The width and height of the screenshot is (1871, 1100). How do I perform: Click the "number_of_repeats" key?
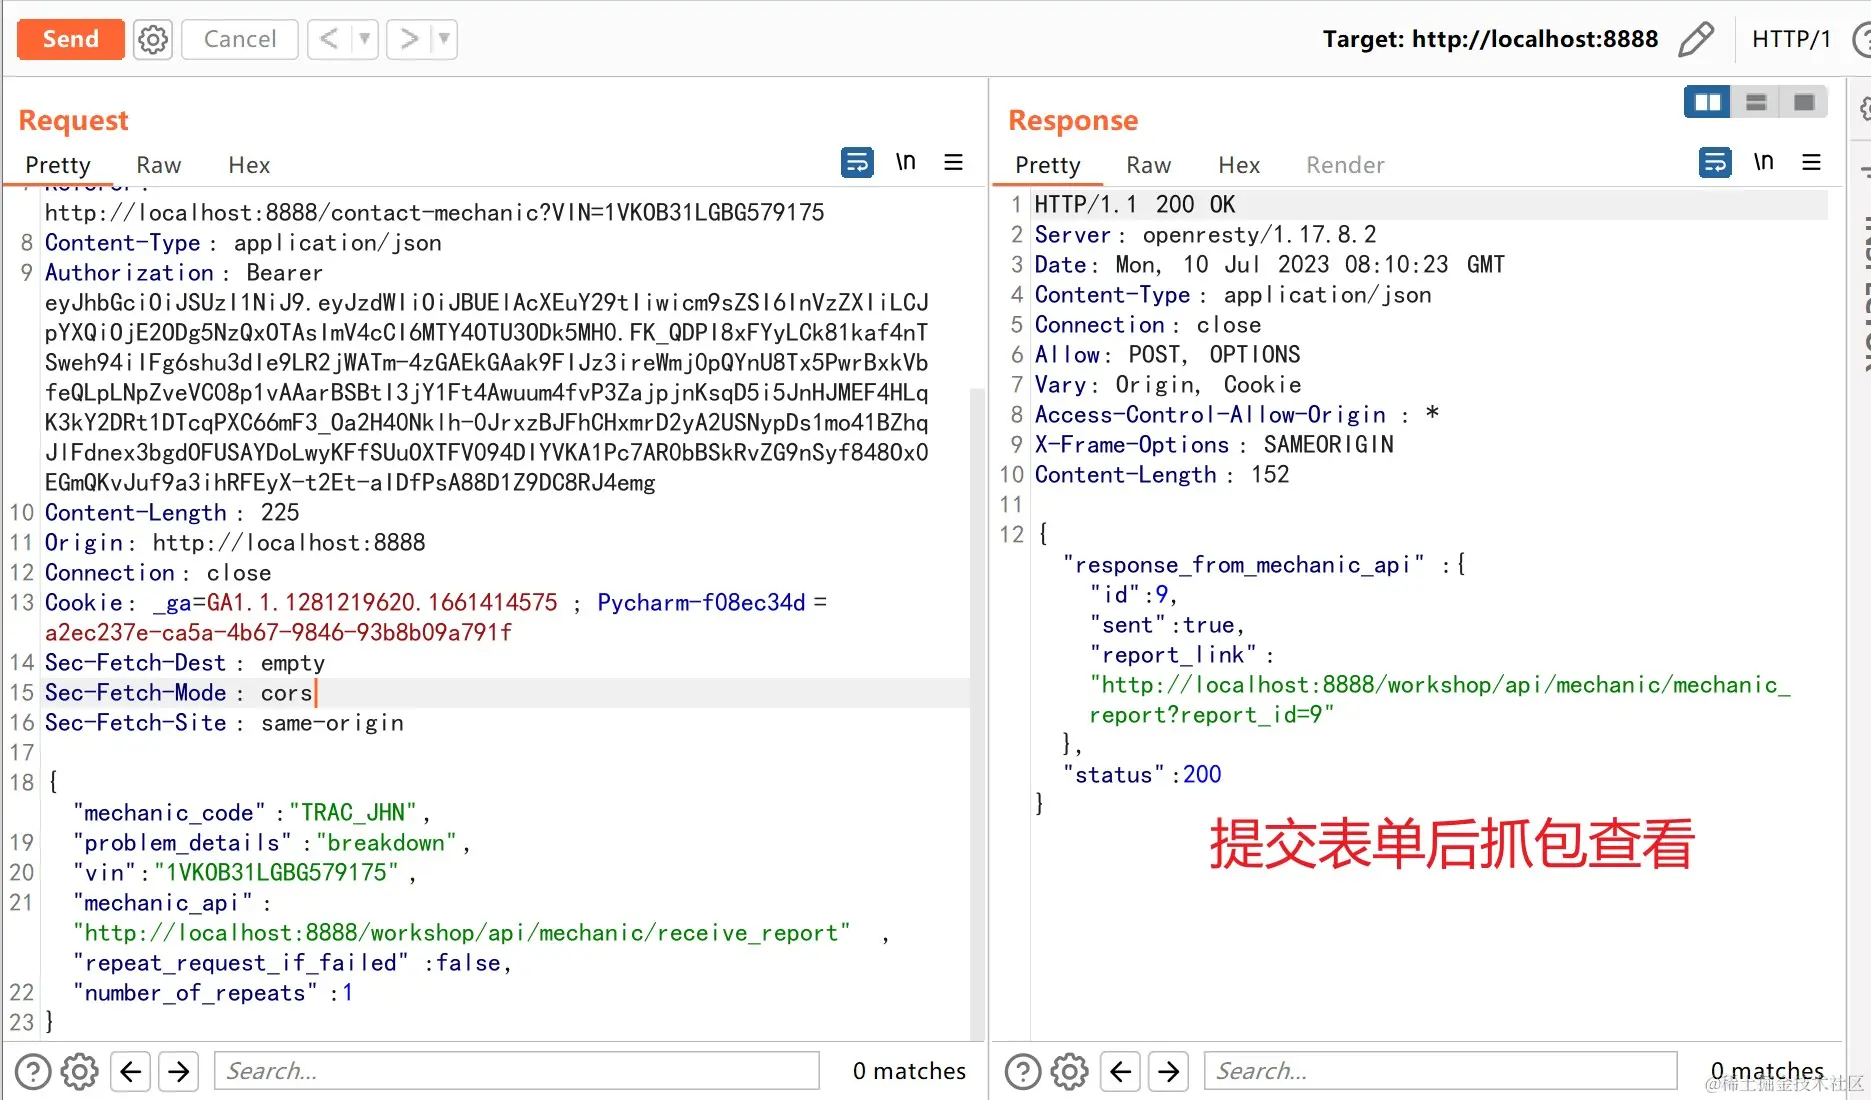coord(195,993)
